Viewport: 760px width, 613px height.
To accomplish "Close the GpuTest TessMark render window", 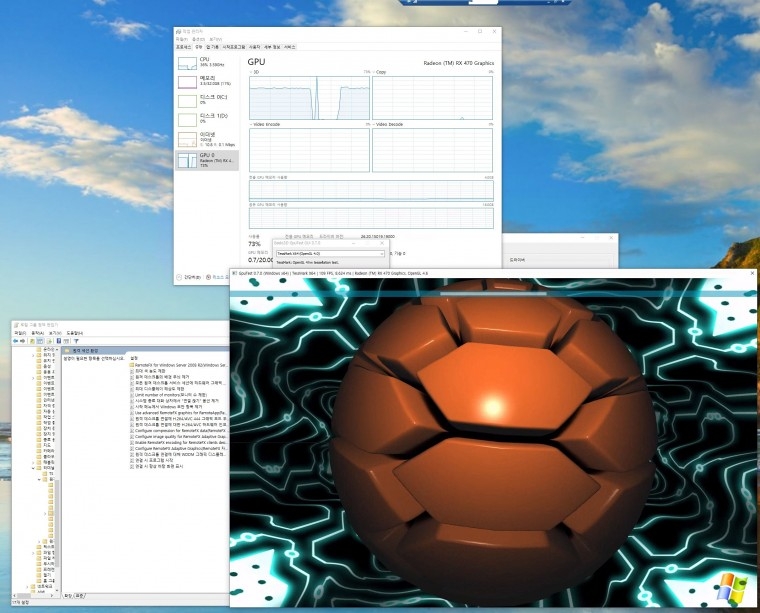I will pos(752,273).
